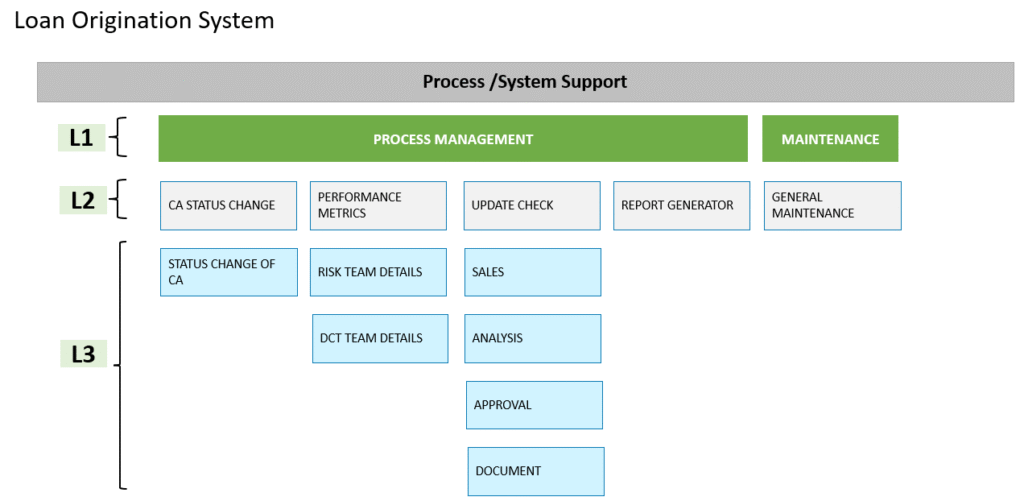Click the DCT TEAM DETAILS box
Viewport: 1024px width, 501px height.
(380, 338)
